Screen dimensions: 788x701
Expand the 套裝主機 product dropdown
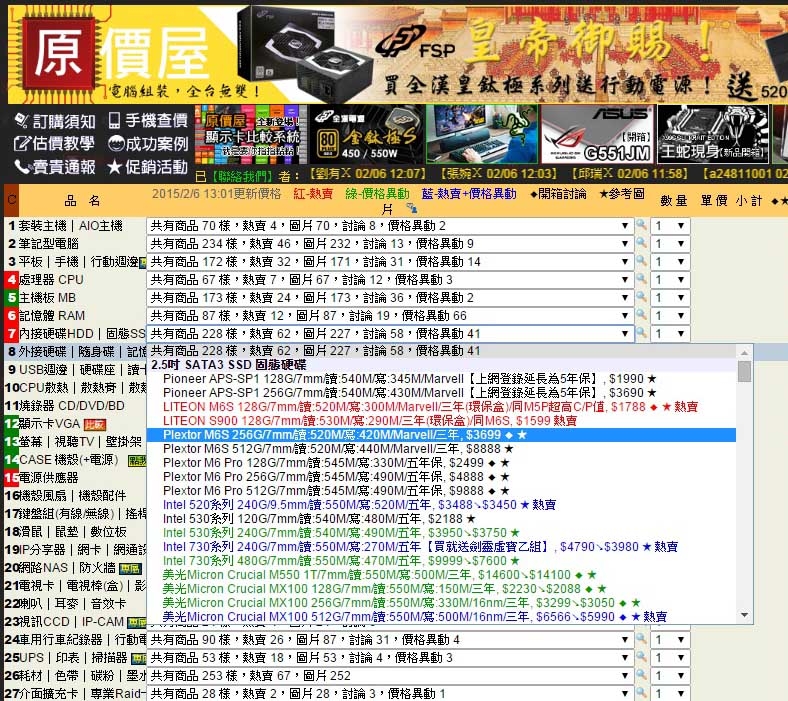click(390, 226)
